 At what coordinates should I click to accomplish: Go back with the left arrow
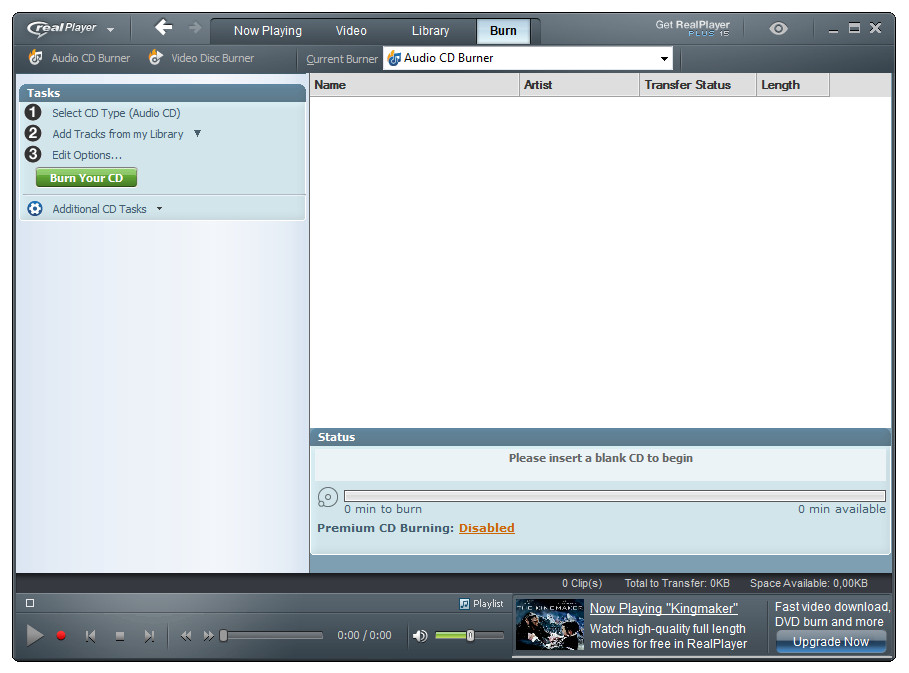click(x=163, y=27)
